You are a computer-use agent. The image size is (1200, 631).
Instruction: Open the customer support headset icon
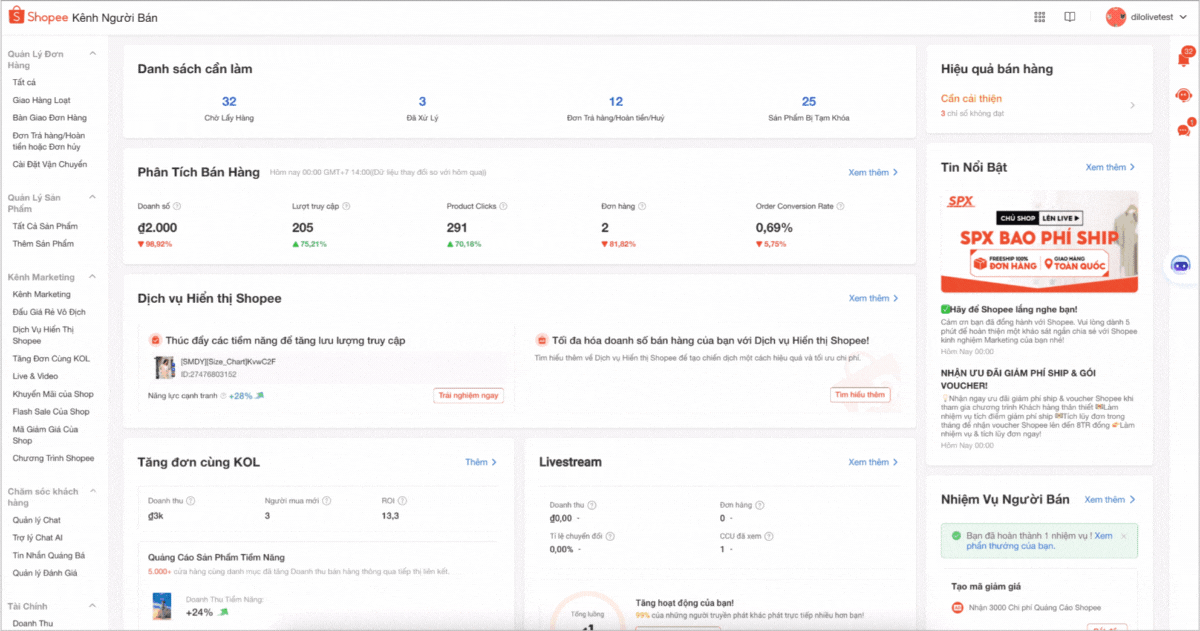click(1184, 95)
